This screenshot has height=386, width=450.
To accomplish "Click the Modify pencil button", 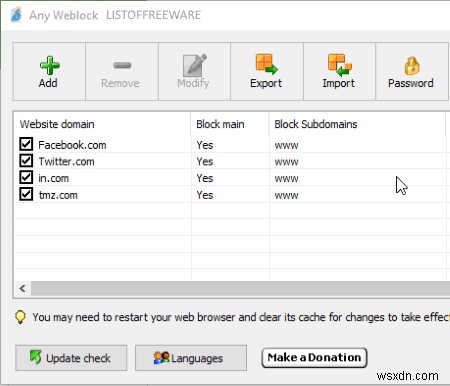I will (x=194, y=71).
